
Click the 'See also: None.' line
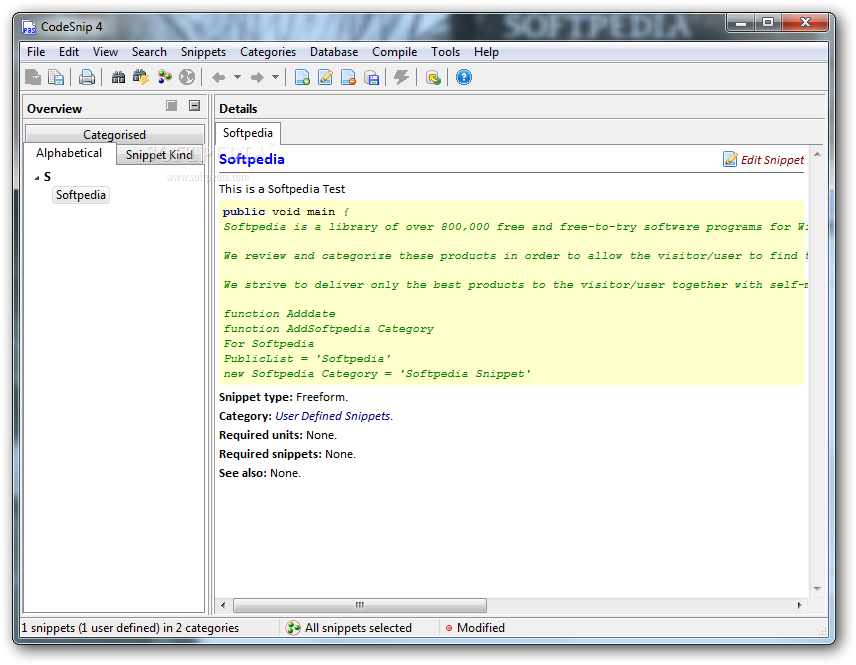click(x=260, y=473)
